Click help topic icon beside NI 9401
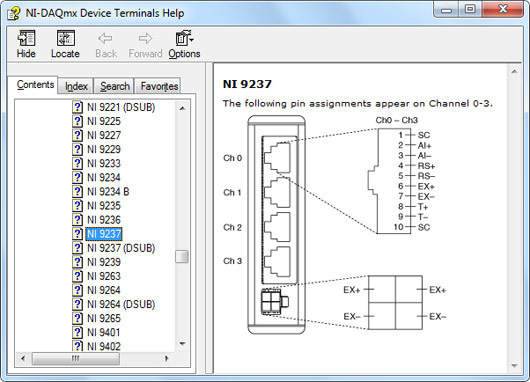 77,332
